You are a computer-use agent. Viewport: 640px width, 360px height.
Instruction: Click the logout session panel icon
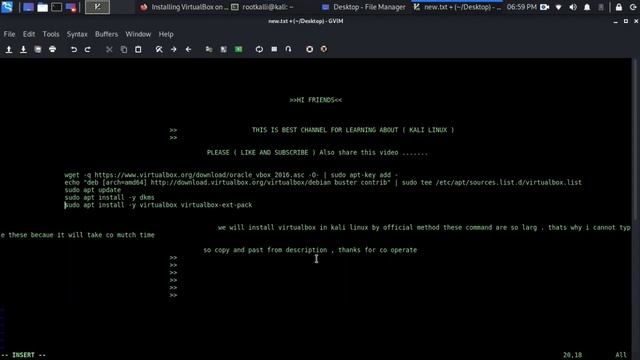[633, 7]
